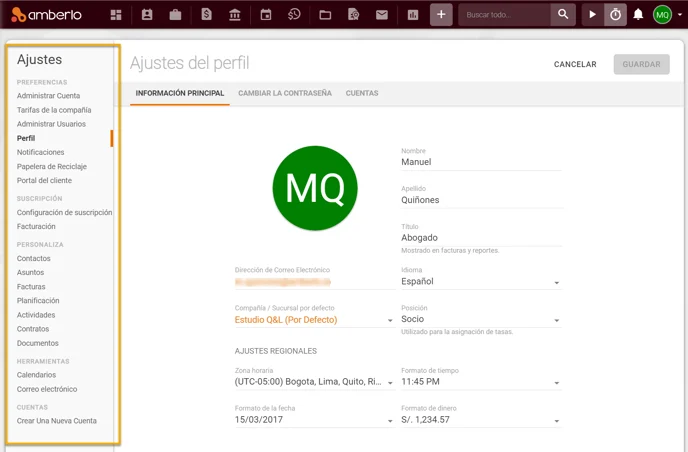Expand the user menu arrow beside avatar
The image size is (688, 452).
(680, 14)
